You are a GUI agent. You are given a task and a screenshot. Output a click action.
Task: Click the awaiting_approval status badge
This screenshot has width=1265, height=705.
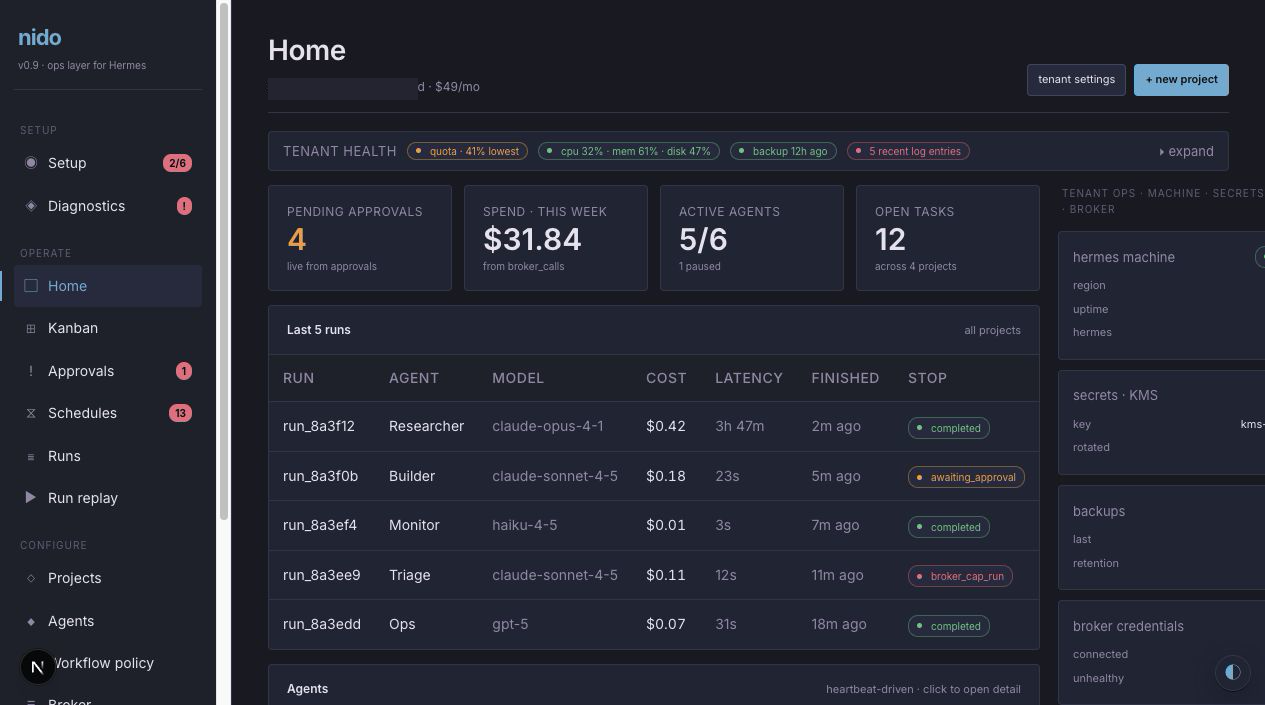pyautogui.click(x=966, y=477)
